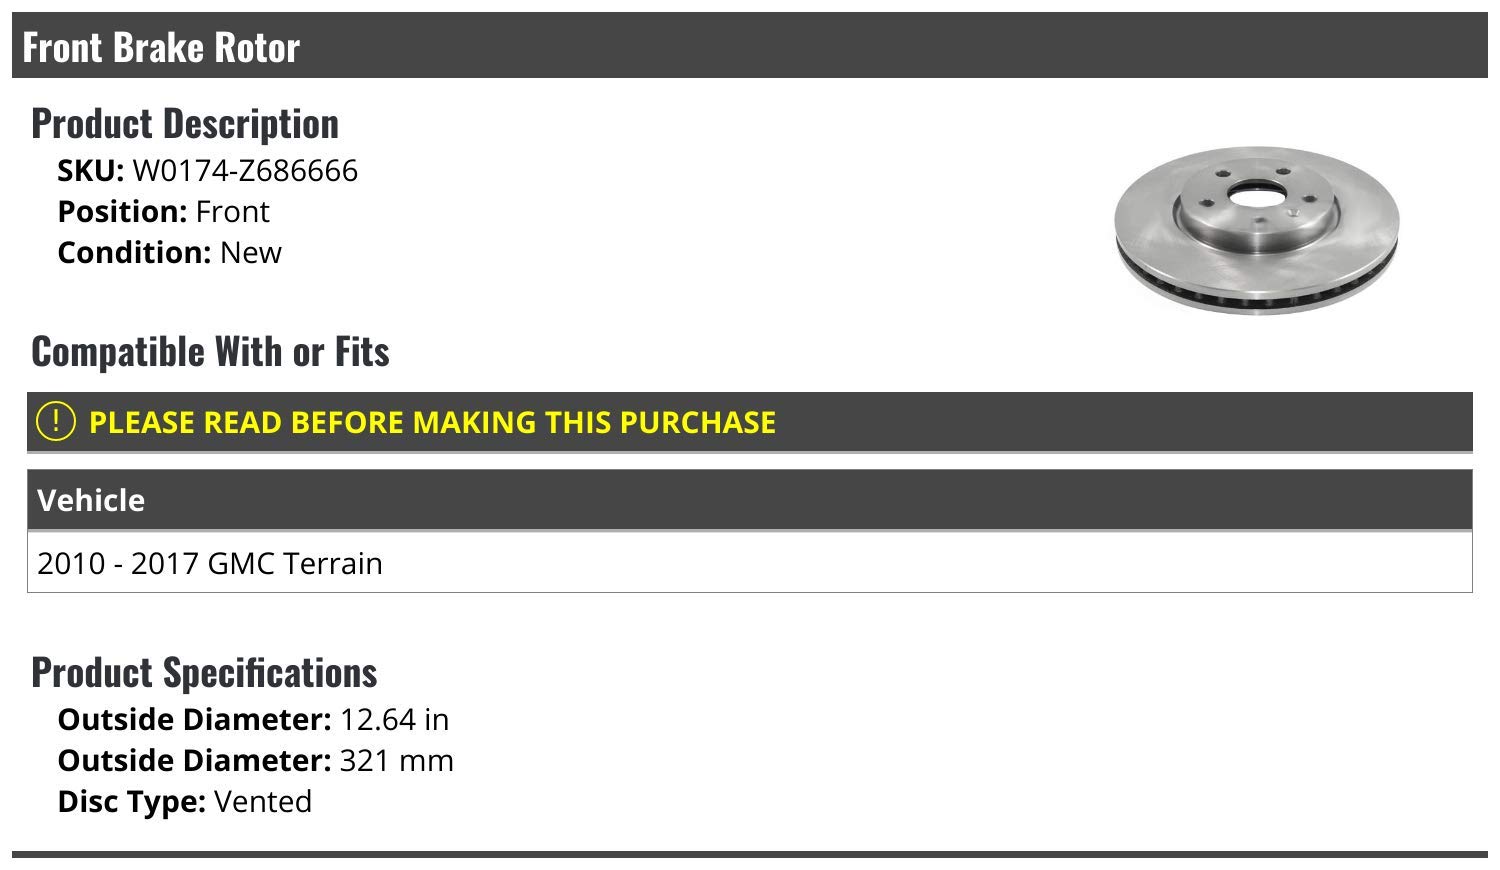Select the SKU number W0174-Z686666
This screenshot has height=870, width=1500.
pyautogui.click(x=245, y=171)
